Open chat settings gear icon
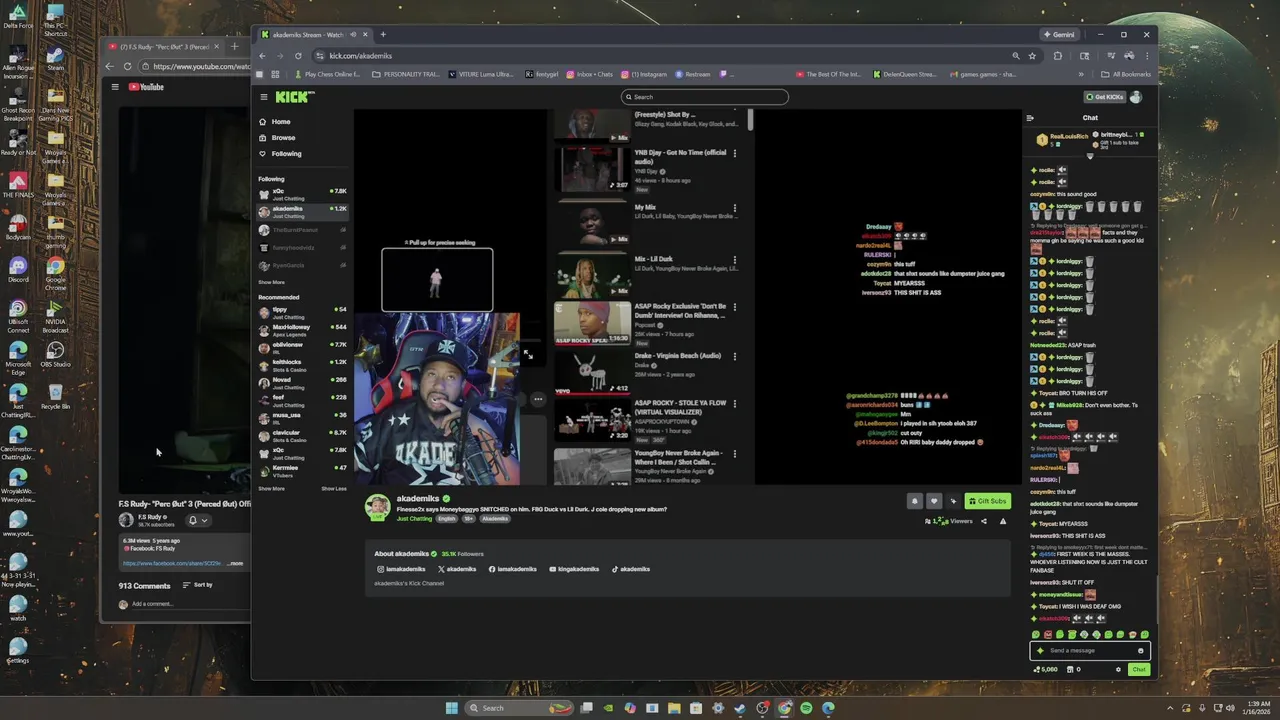Image resolution: width=1280 pixels, height=720 pixels. [x=1118, y=670]
